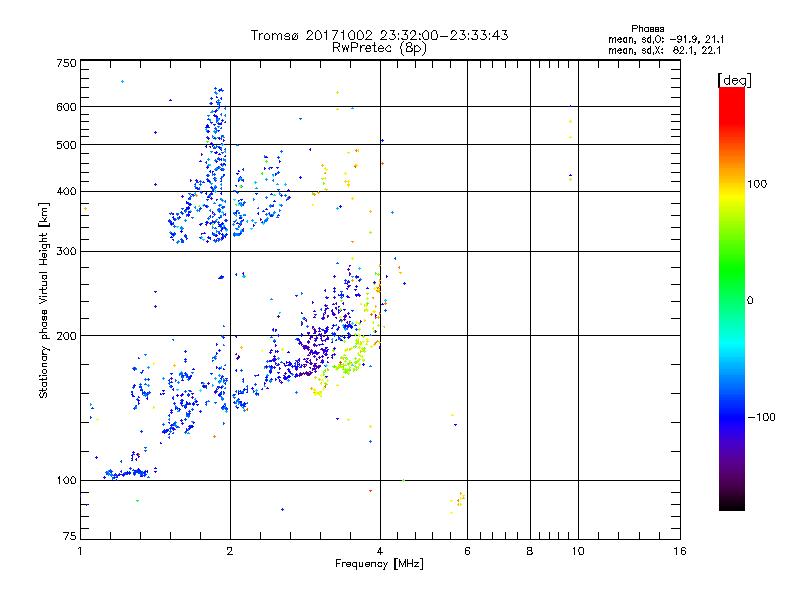Click the '0' colorbar tick label
The image size is (800, 600).
(x=750, y=301)
